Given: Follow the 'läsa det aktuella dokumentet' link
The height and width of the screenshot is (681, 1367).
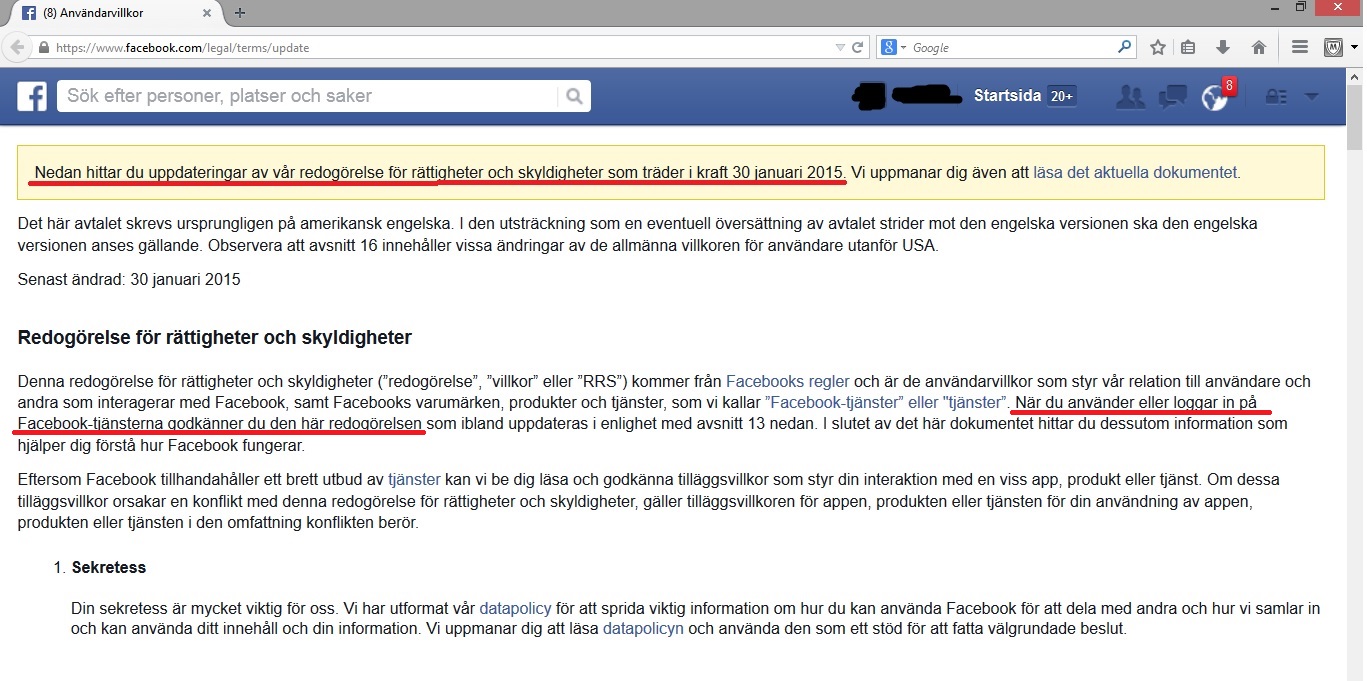Looking at the screenshot, I should [1135, 172].
